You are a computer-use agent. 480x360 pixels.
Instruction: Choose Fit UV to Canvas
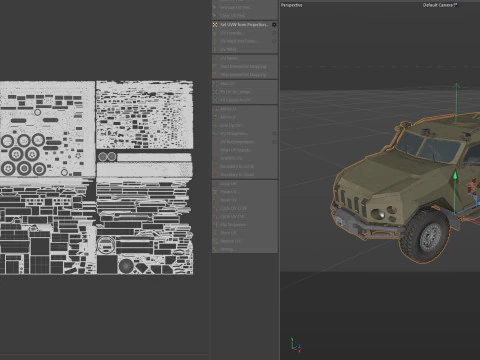(x=245, y=92)
